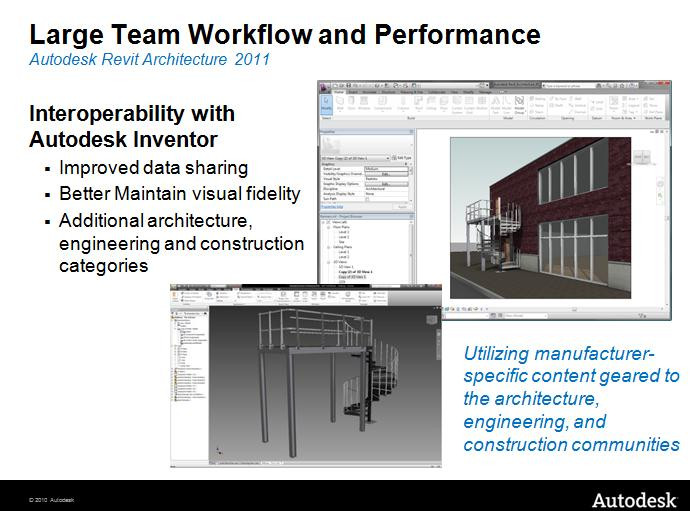
Task: Open the Detail Level Medium value dropdown
Action: [x=386, y=169]
